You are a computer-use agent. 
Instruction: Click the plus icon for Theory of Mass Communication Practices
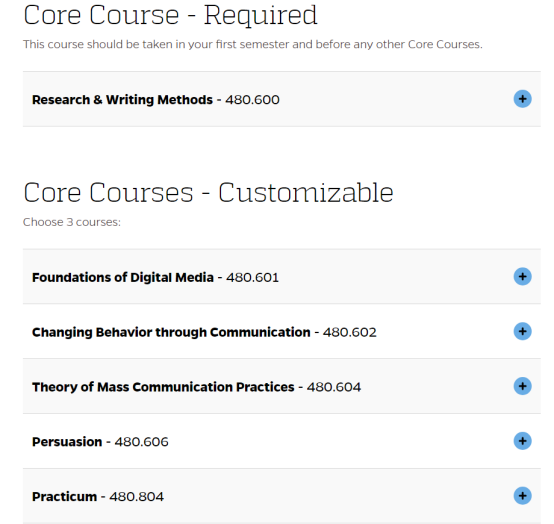tap(522, 386)
